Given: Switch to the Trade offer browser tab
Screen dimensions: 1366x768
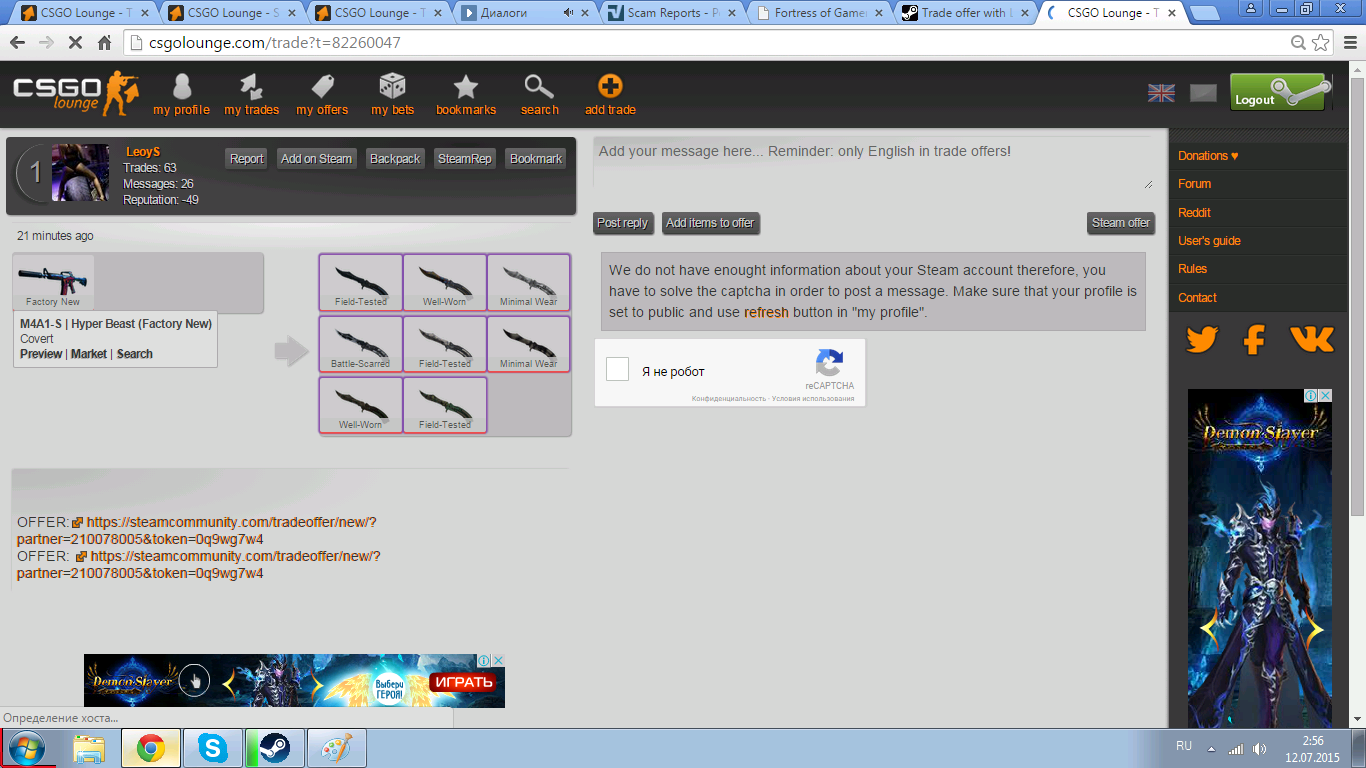Looking at the screenshot, I should pyautogui.click(x=966, y=13).
